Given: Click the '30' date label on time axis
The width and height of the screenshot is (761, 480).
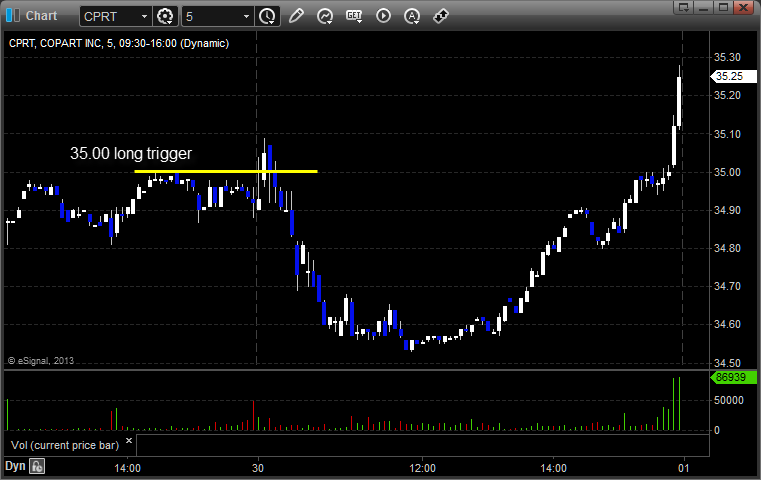Looking at the screenshot, I should [x=258, y=468].
